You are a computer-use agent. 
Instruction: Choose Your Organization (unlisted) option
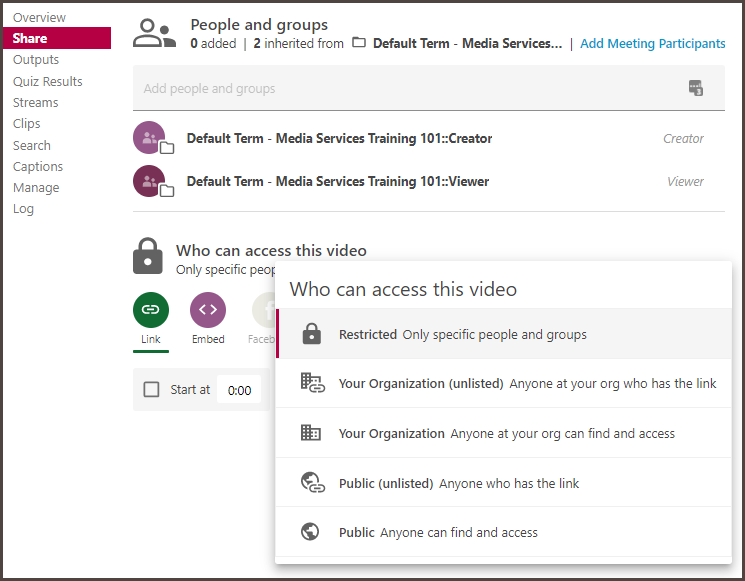click(x=527, y=383)
